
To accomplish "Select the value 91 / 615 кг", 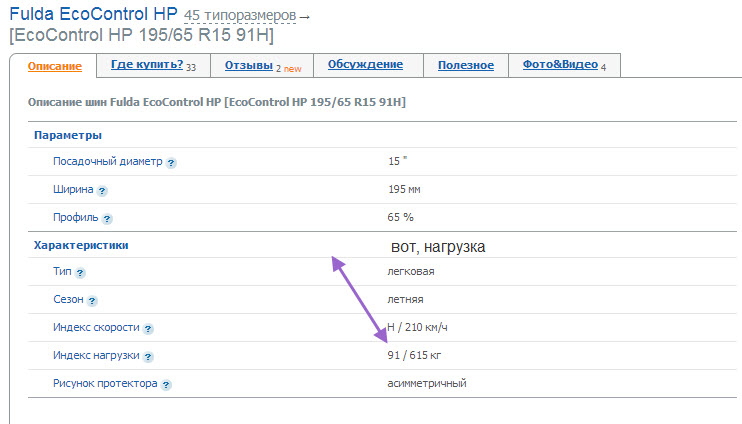I will tap(414, 355).
